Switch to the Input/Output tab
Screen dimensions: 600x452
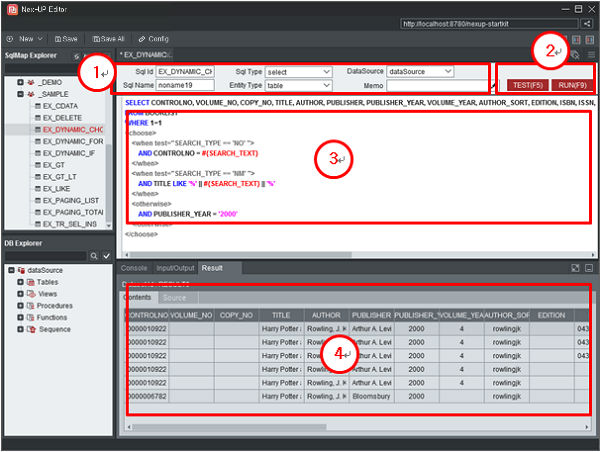pyautogui.click(x=175, y=268)
